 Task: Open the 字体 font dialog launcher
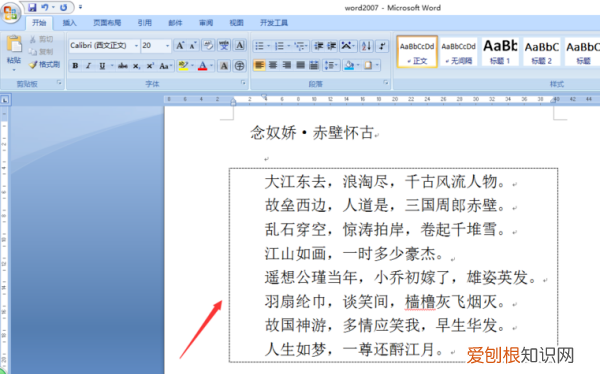pyautogui.click(x=243, y=83)
